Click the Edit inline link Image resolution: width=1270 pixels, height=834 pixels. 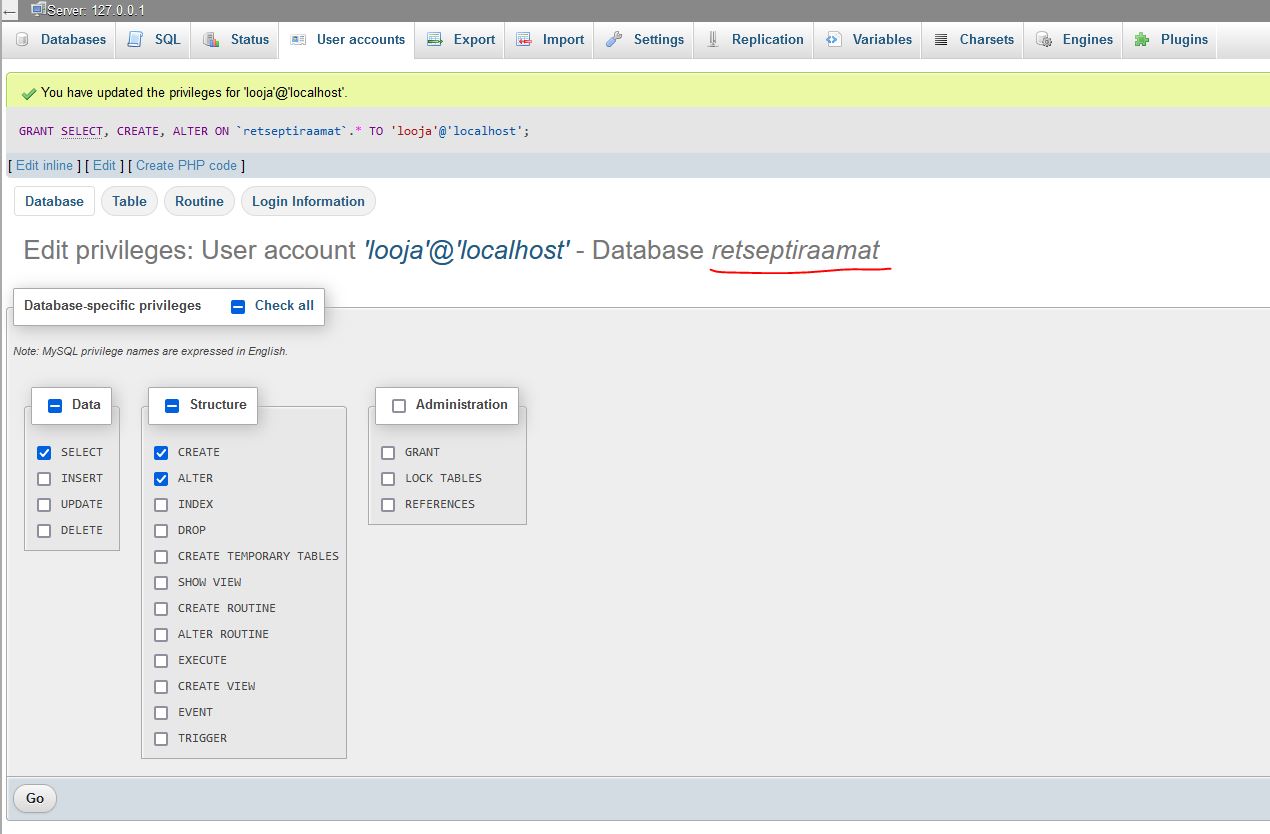pos(44,165)
